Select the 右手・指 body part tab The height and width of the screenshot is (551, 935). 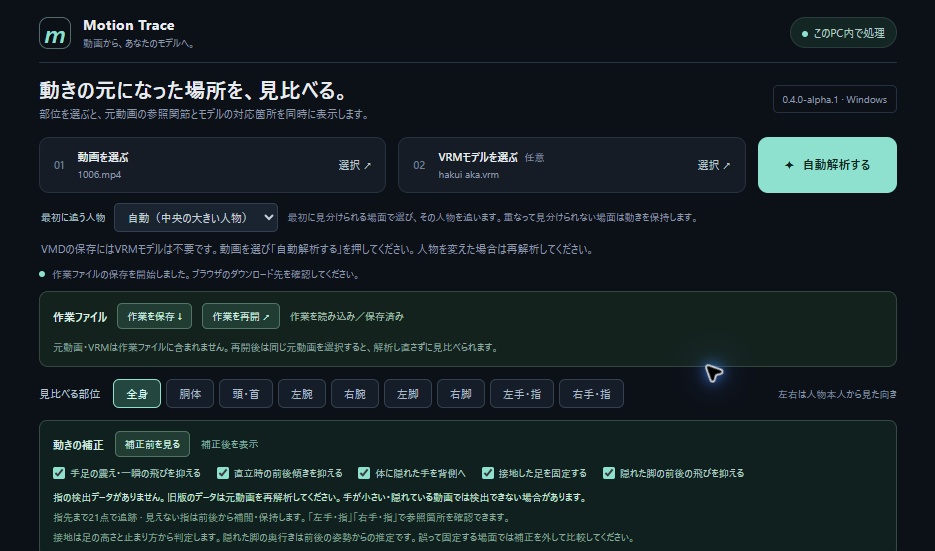[x=592, y=394]
